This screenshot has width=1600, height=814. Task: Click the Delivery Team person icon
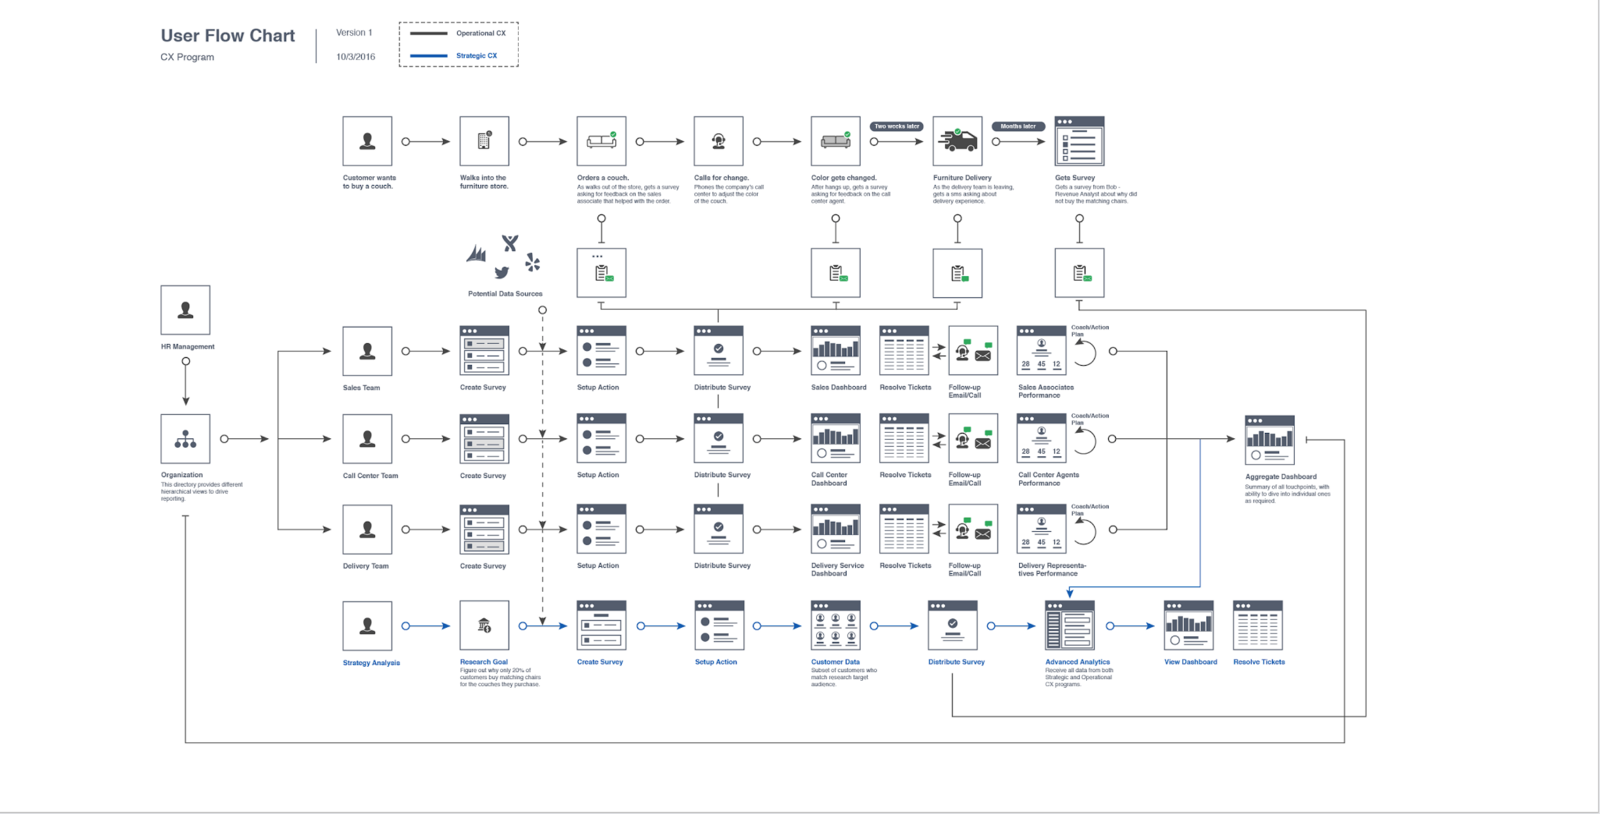pos(367,529)
